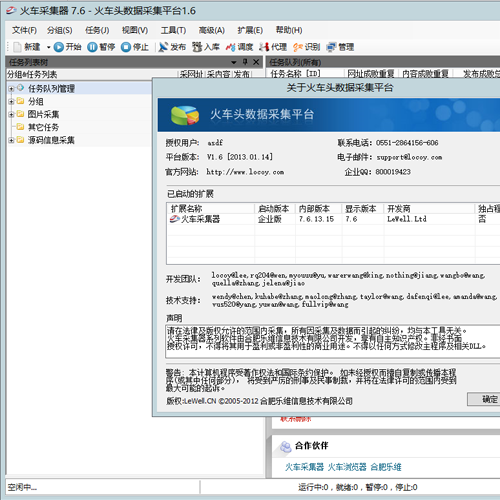Image resolution: width=500 pixels, height=500 pixels.
Task: Select the 火车采集器 extension row
Action: pos(333,219)
